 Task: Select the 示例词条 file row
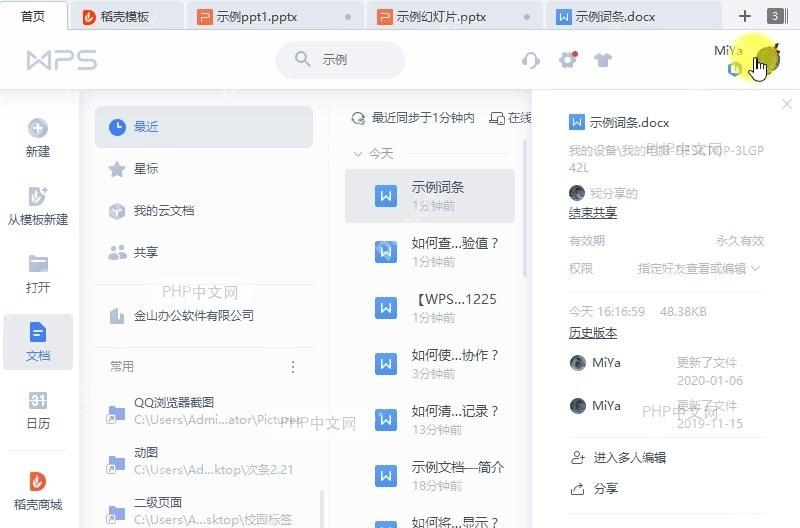[x=430, y=196]
